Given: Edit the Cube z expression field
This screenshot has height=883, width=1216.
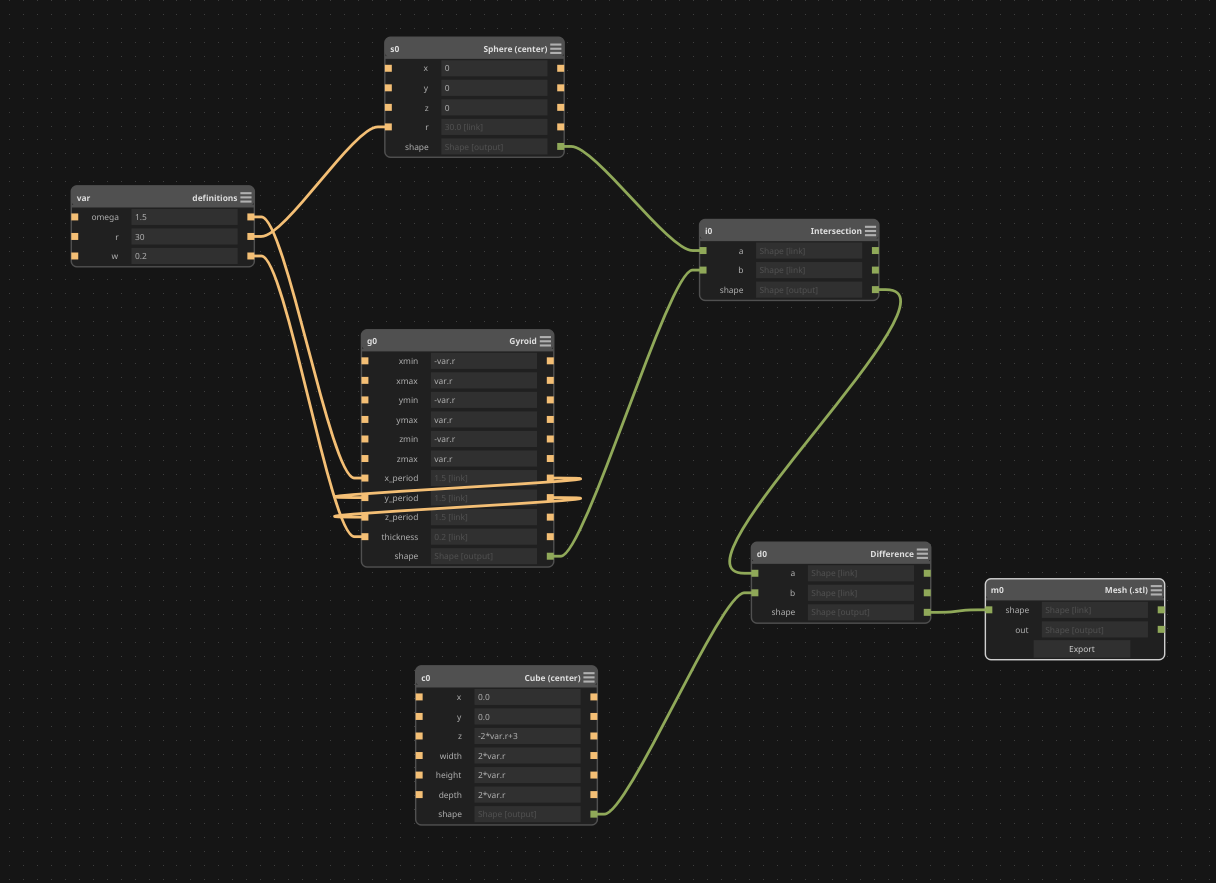Looking at the screenshot, I should 527,736.
